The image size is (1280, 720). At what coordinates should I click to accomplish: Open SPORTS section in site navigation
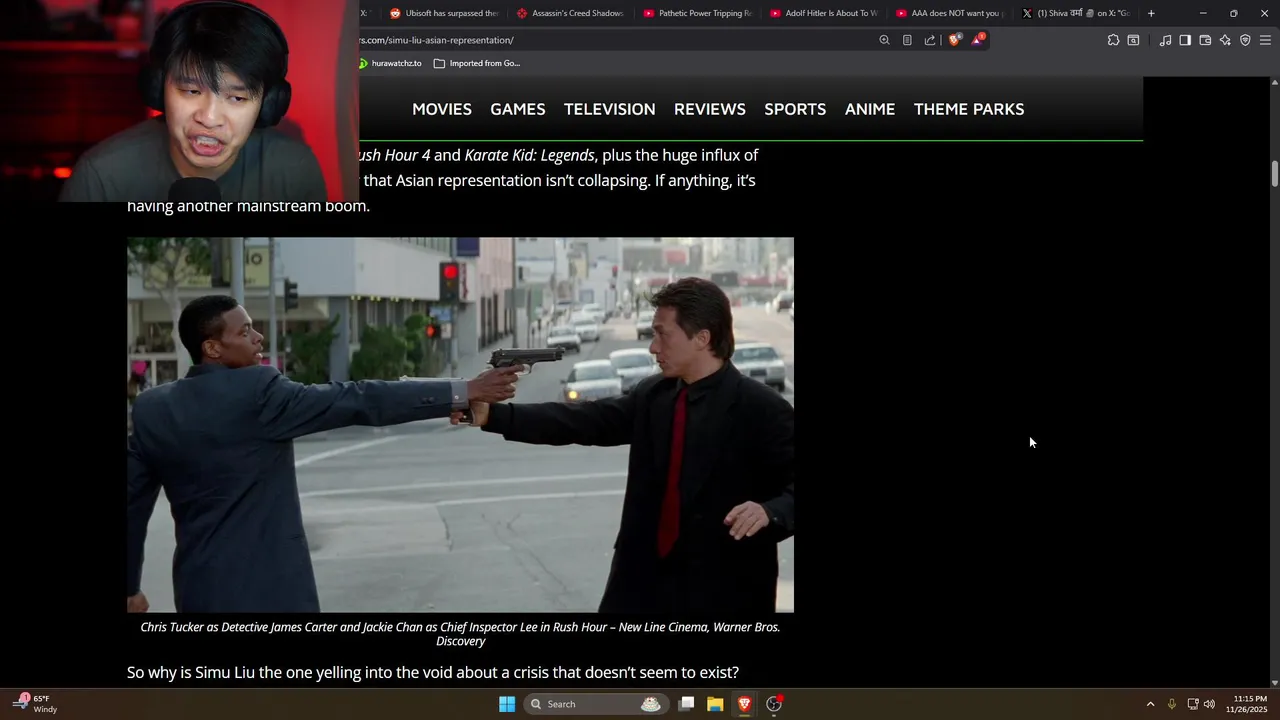pos(795,109)
